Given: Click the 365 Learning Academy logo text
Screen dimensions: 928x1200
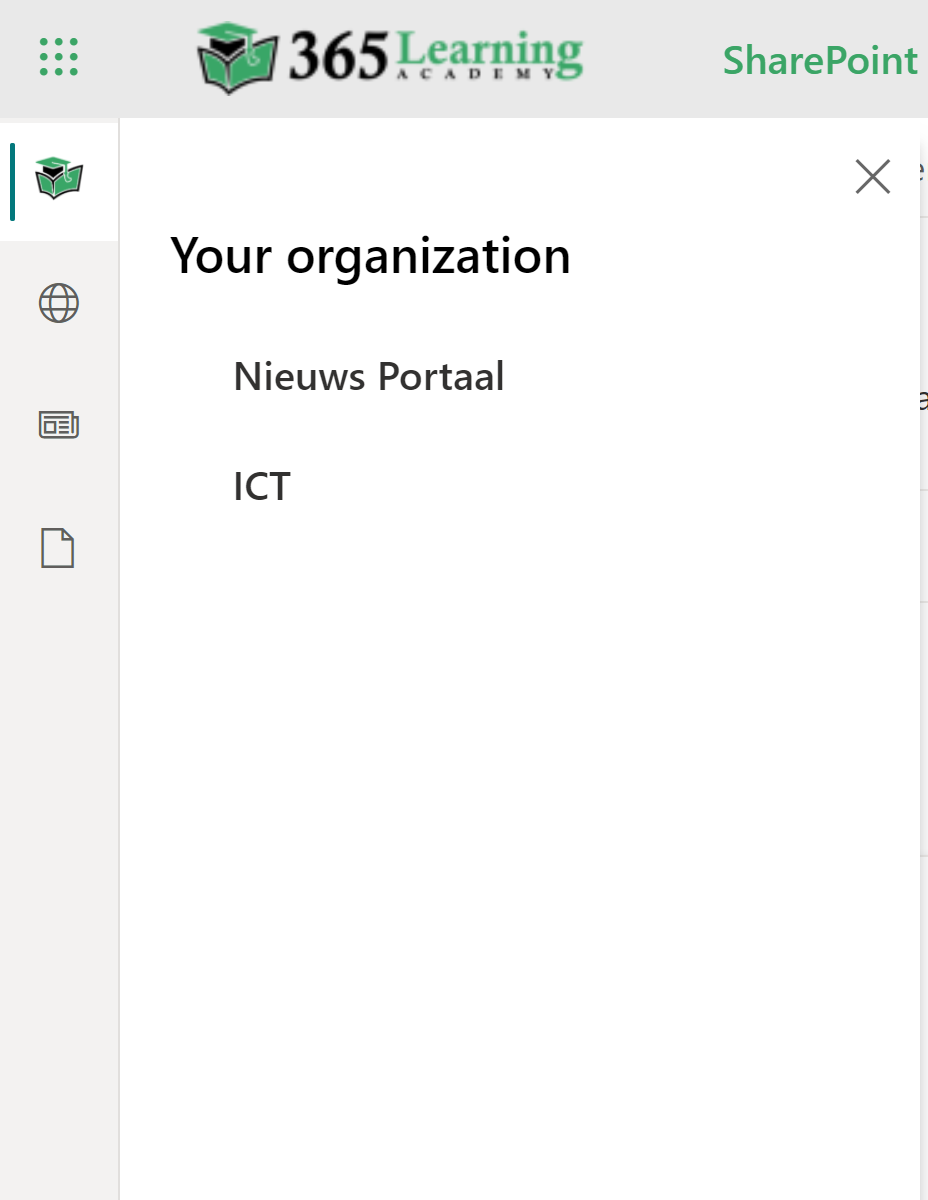Looking at the screenshot, I should (390, 57).
